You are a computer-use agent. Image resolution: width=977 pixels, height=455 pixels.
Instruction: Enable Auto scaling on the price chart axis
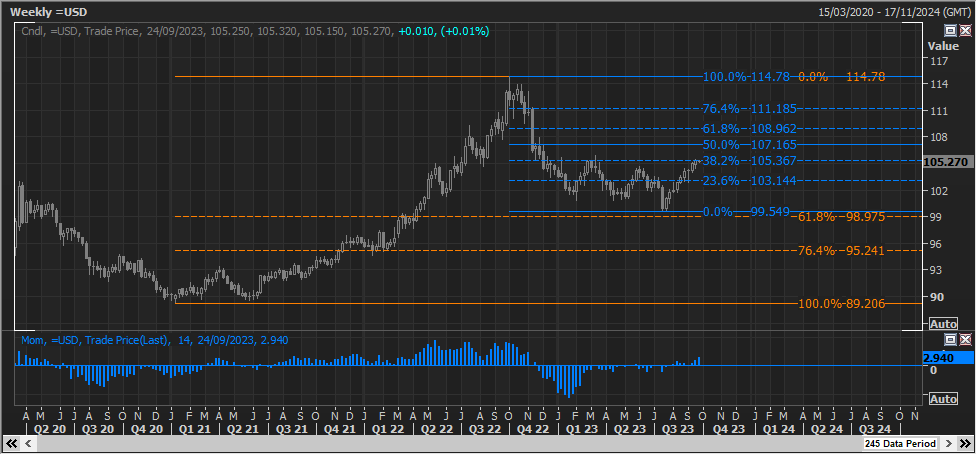coord(942,324)
